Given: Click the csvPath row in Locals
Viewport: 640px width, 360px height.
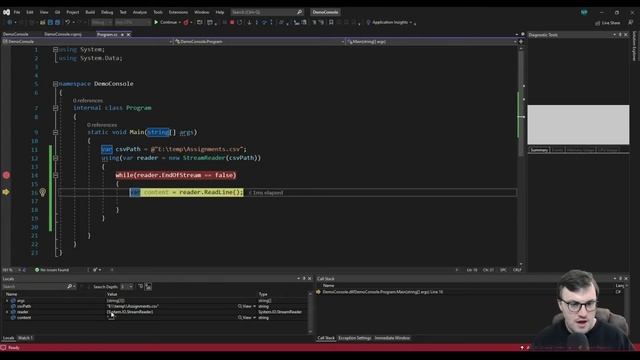Looking at the screenshot, I should pos(155,306).
